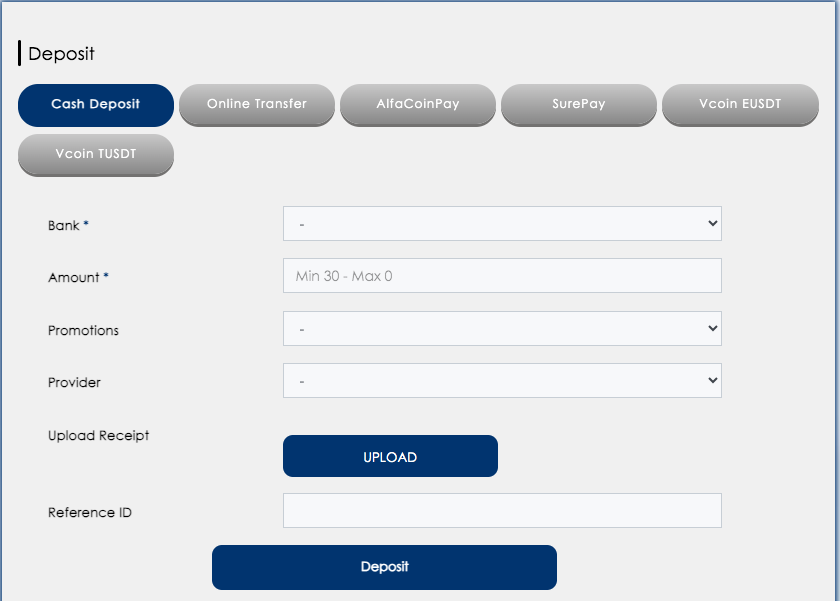
Task: Click the Promotions field label
Action: click(x=83, y=330)
